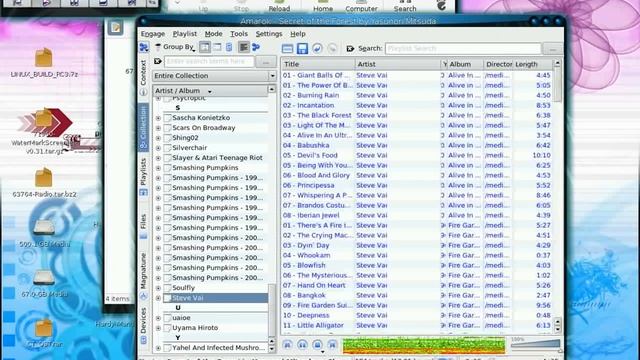The width and height of the screenshot is (640, 360).
Task: Expand the Soulfly artist node
Action: [x=158, y=288]
